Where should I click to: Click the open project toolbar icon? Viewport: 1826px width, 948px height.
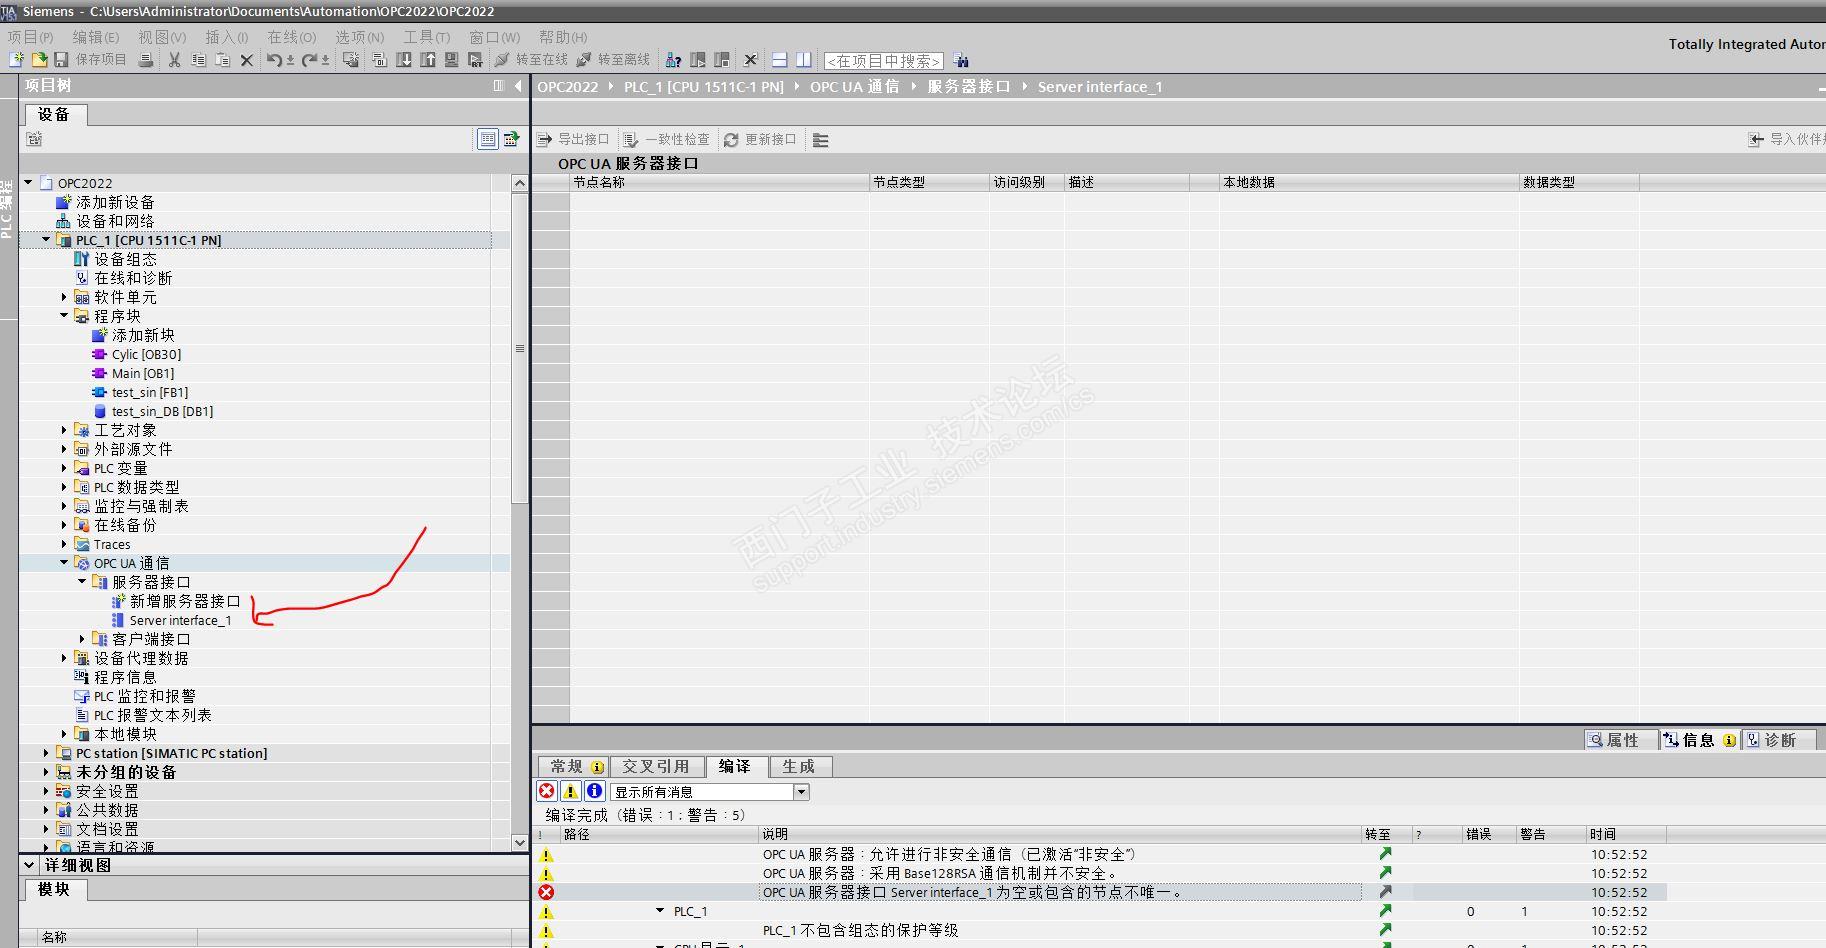pos(39,60)
